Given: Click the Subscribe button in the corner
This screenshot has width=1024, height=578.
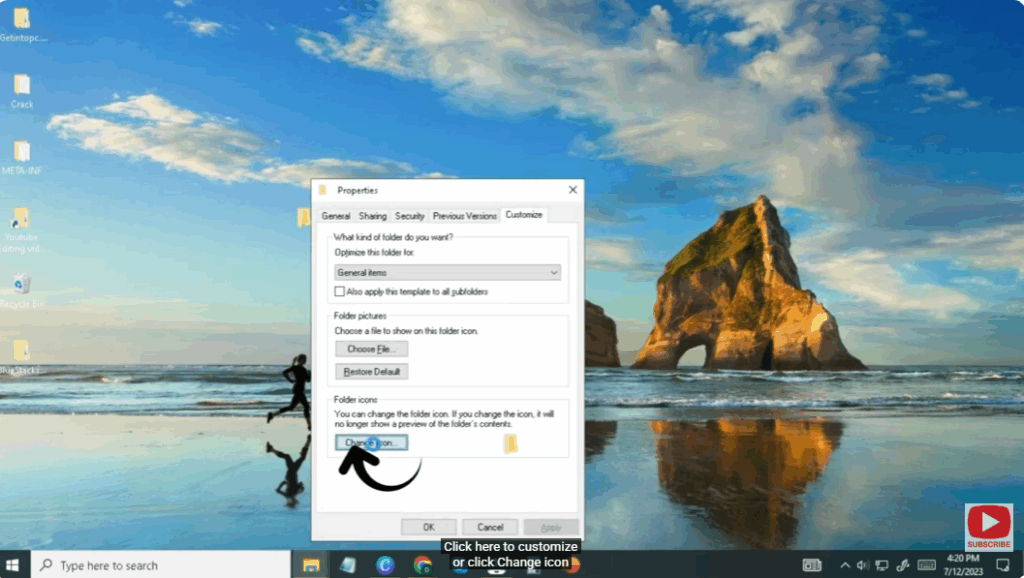Looking at the screenshot, I should tap(988, 526).
